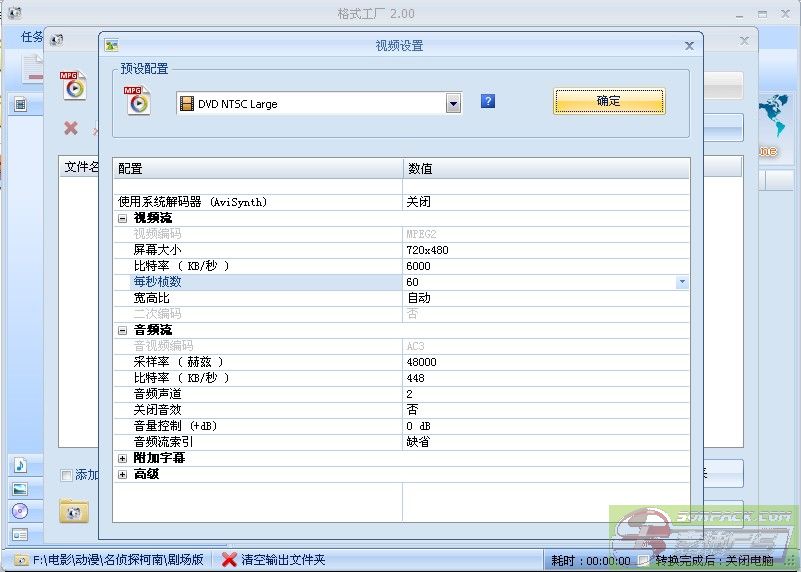Click the camera folder icon at bottom left
The width and height of the screenshot is (801, 572).
(73, 511)
